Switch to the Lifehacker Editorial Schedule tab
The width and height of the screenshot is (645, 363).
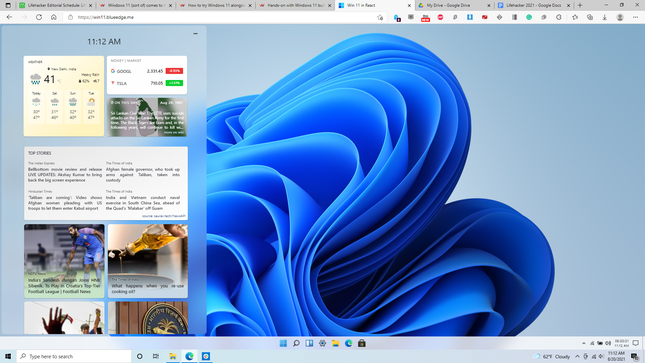[x=56, y=5]
